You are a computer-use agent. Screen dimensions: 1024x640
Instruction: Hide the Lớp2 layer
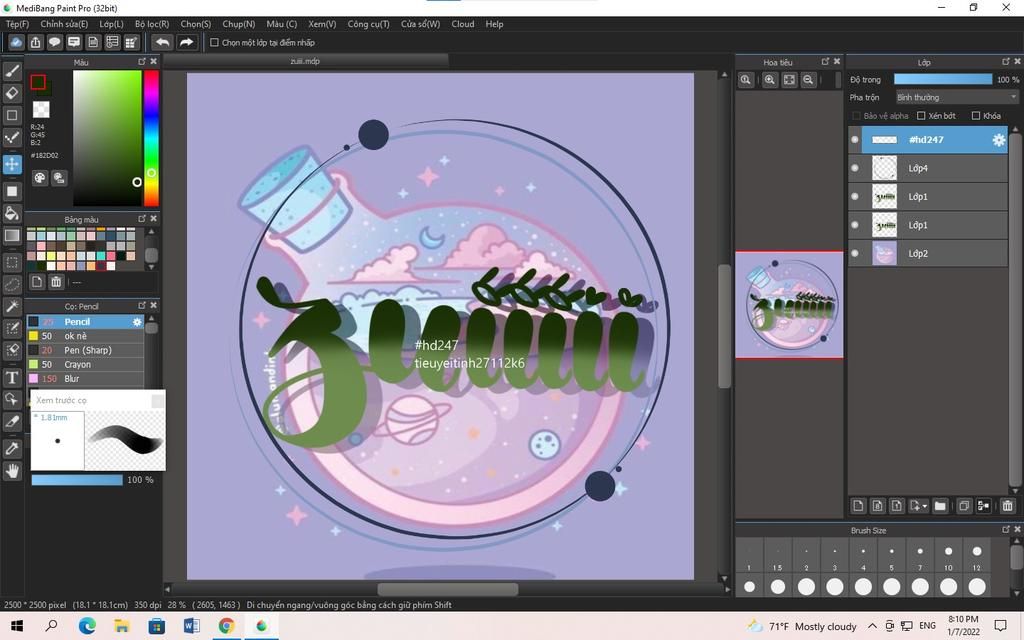(855, 253)
